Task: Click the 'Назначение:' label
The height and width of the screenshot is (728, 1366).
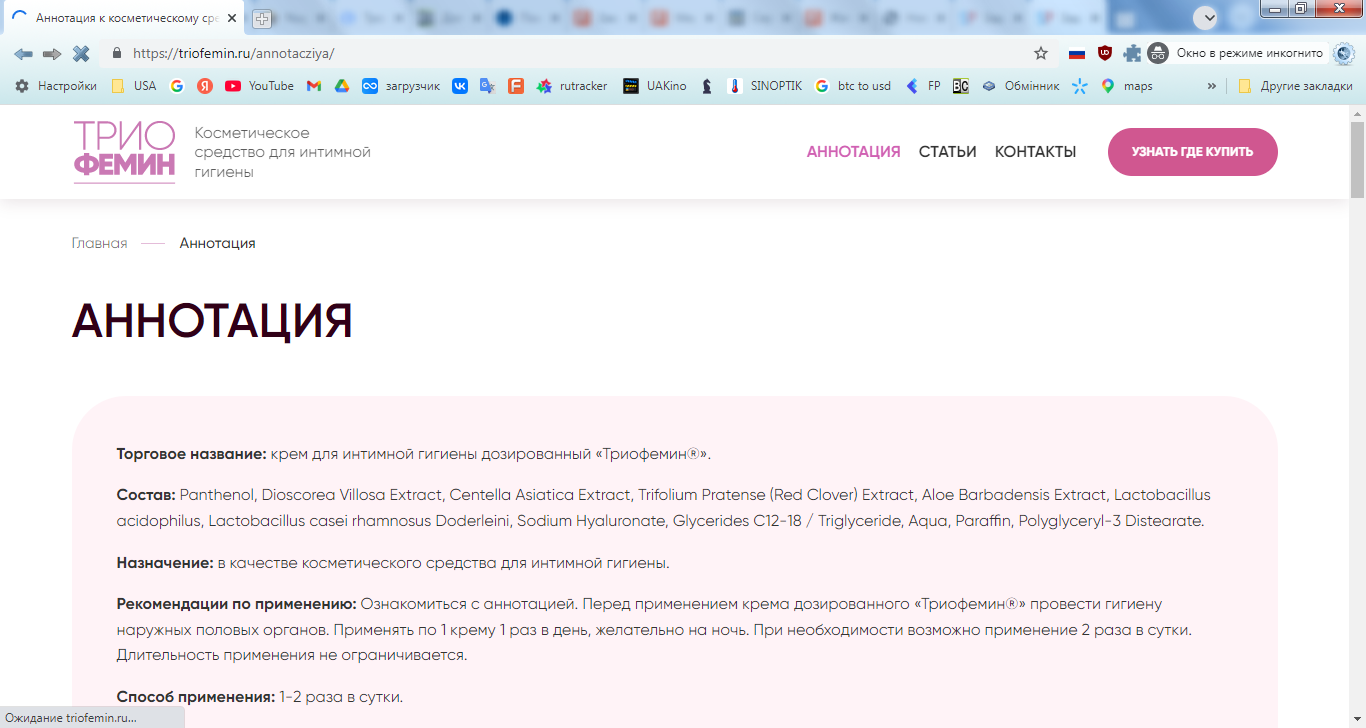Action: pyautogui.click(x=165, y=563)
